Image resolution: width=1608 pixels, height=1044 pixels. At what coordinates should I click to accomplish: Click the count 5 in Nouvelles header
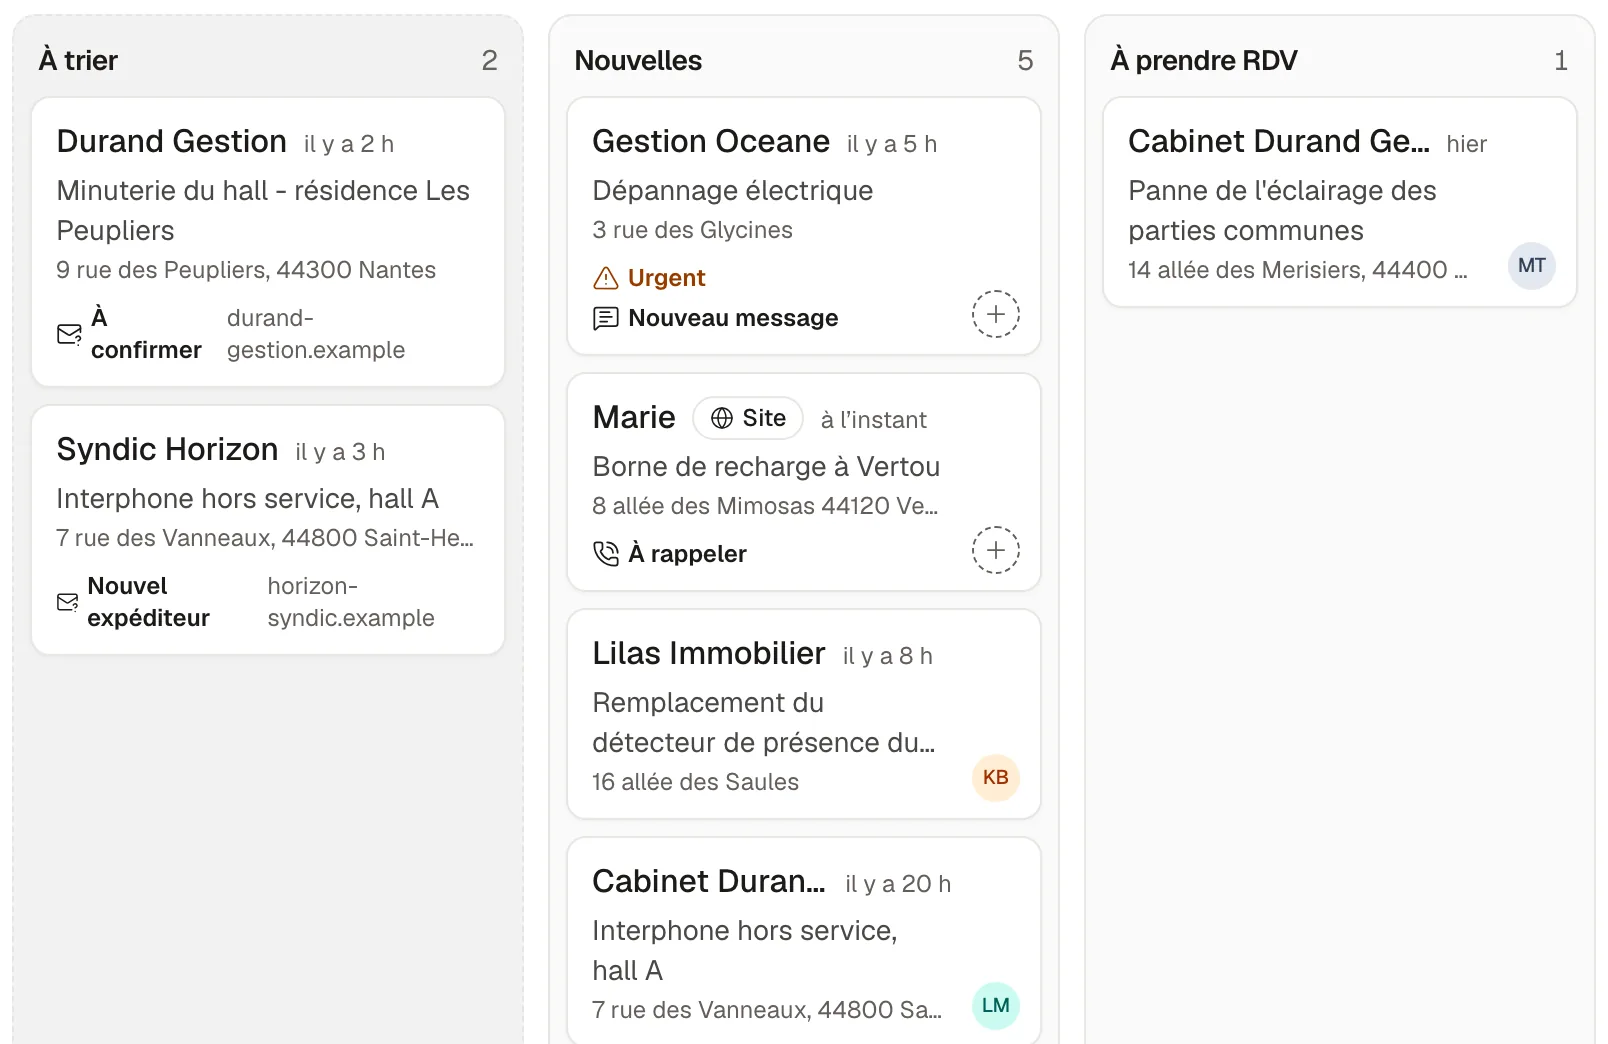[1025, 60]
